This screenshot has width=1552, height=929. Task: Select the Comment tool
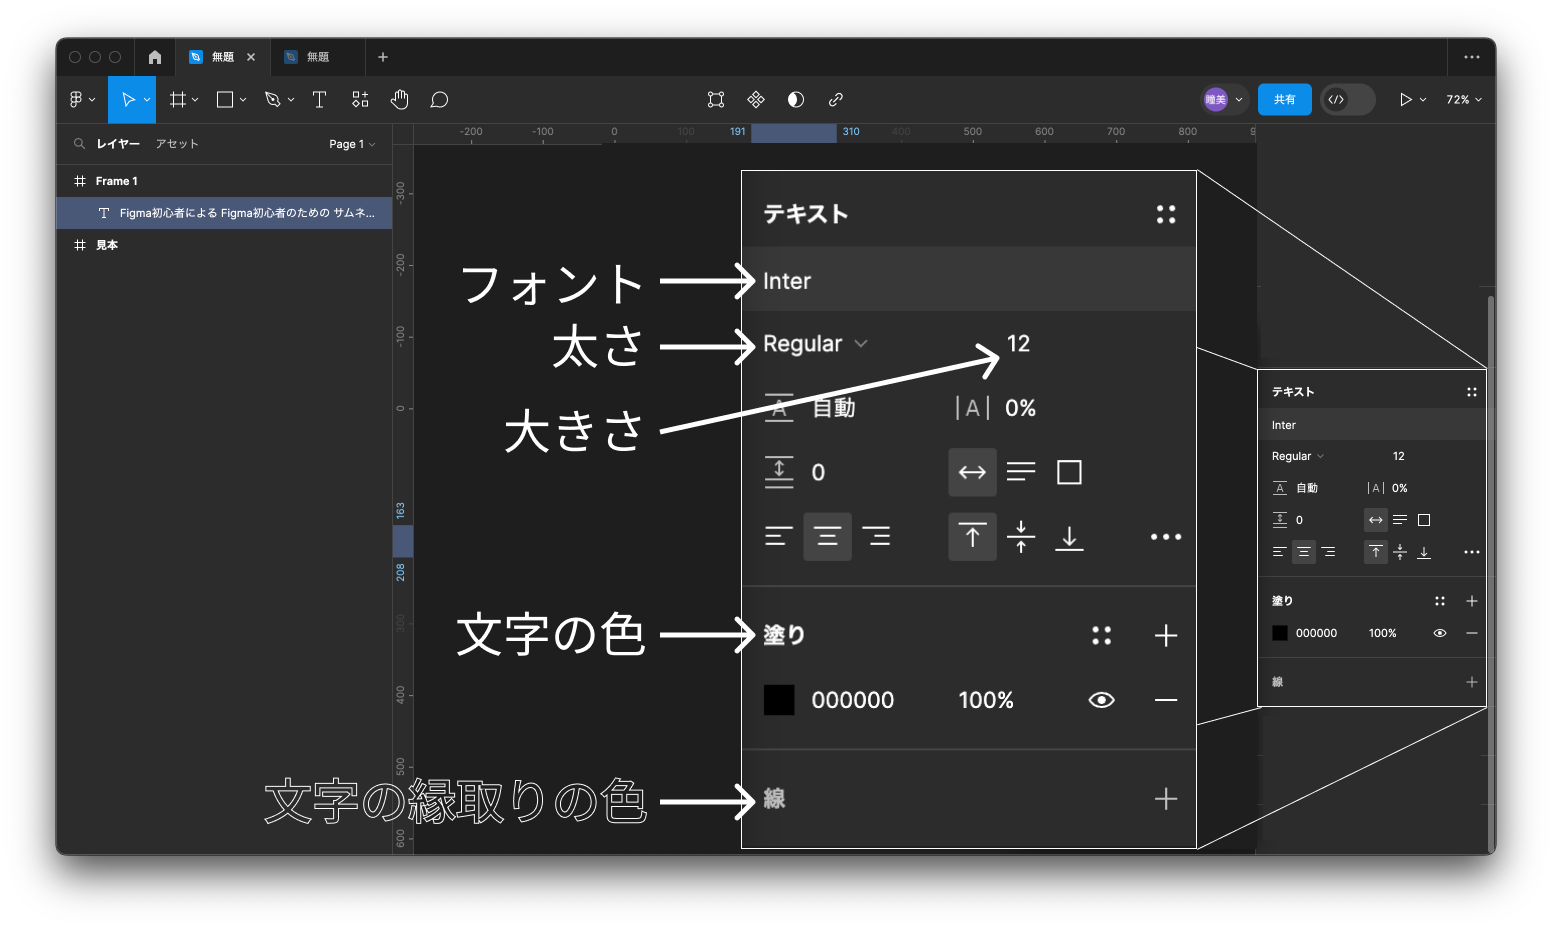click(439, 100)
